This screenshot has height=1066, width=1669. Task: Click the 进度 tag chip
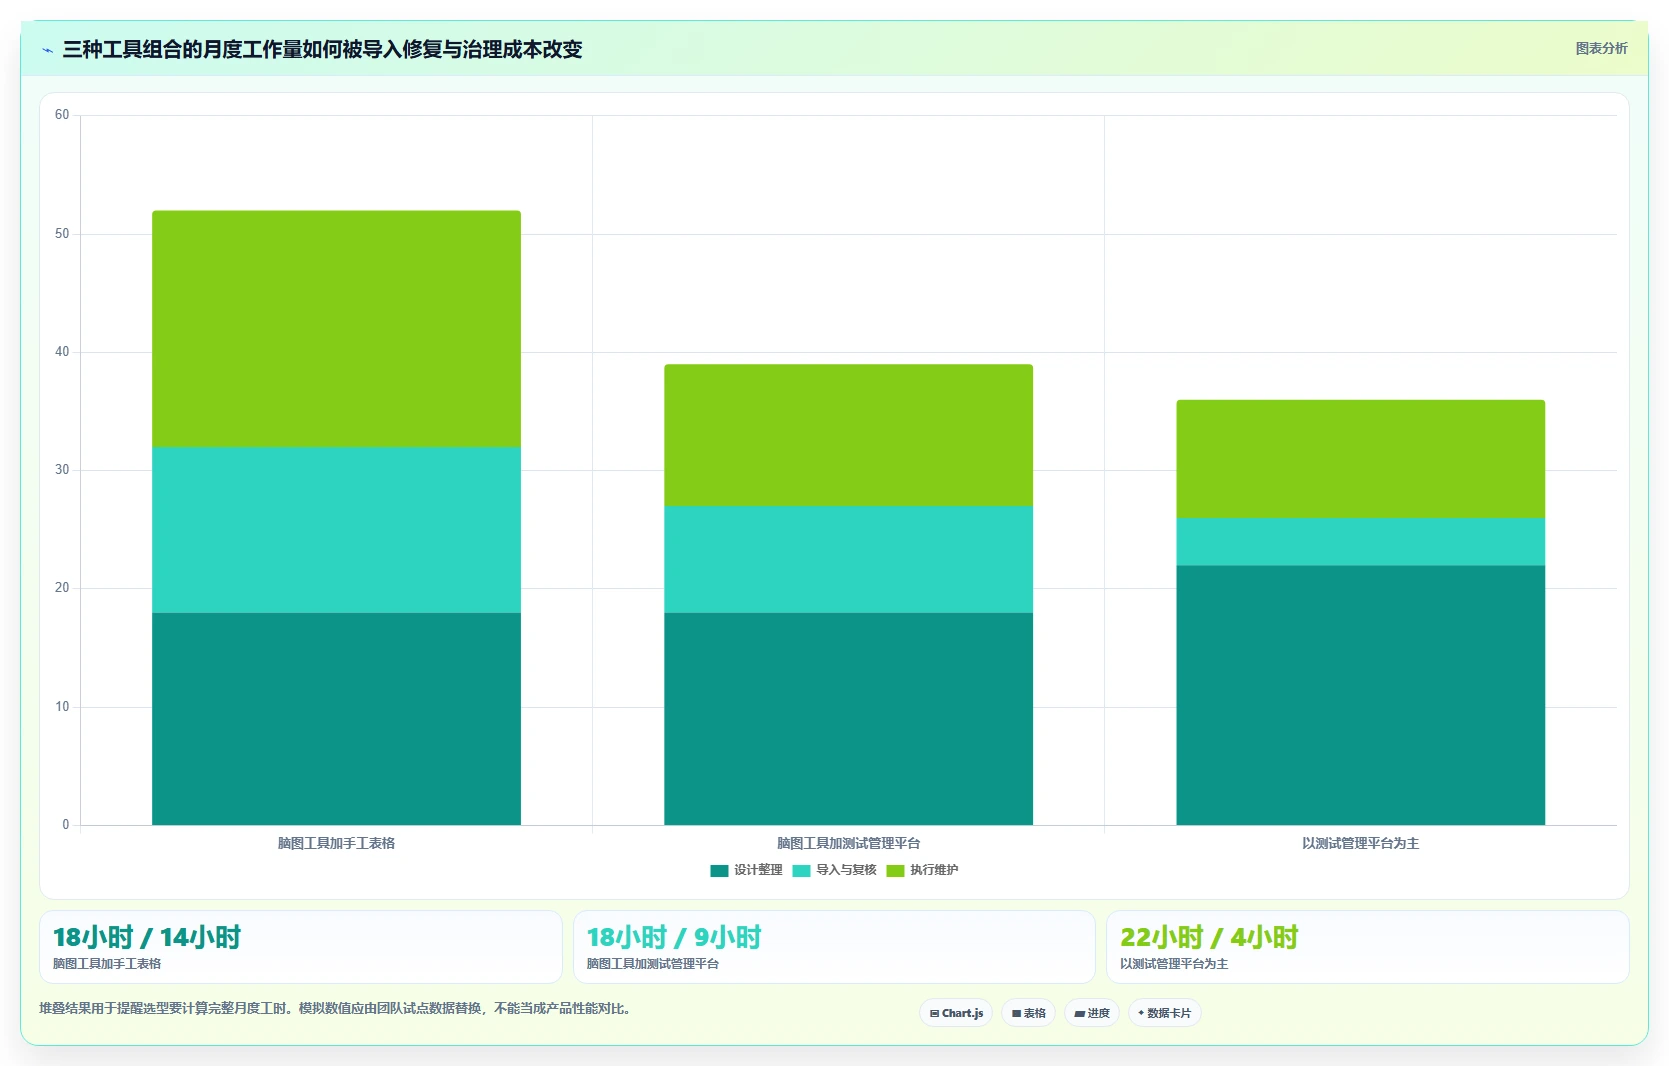1092,1013
